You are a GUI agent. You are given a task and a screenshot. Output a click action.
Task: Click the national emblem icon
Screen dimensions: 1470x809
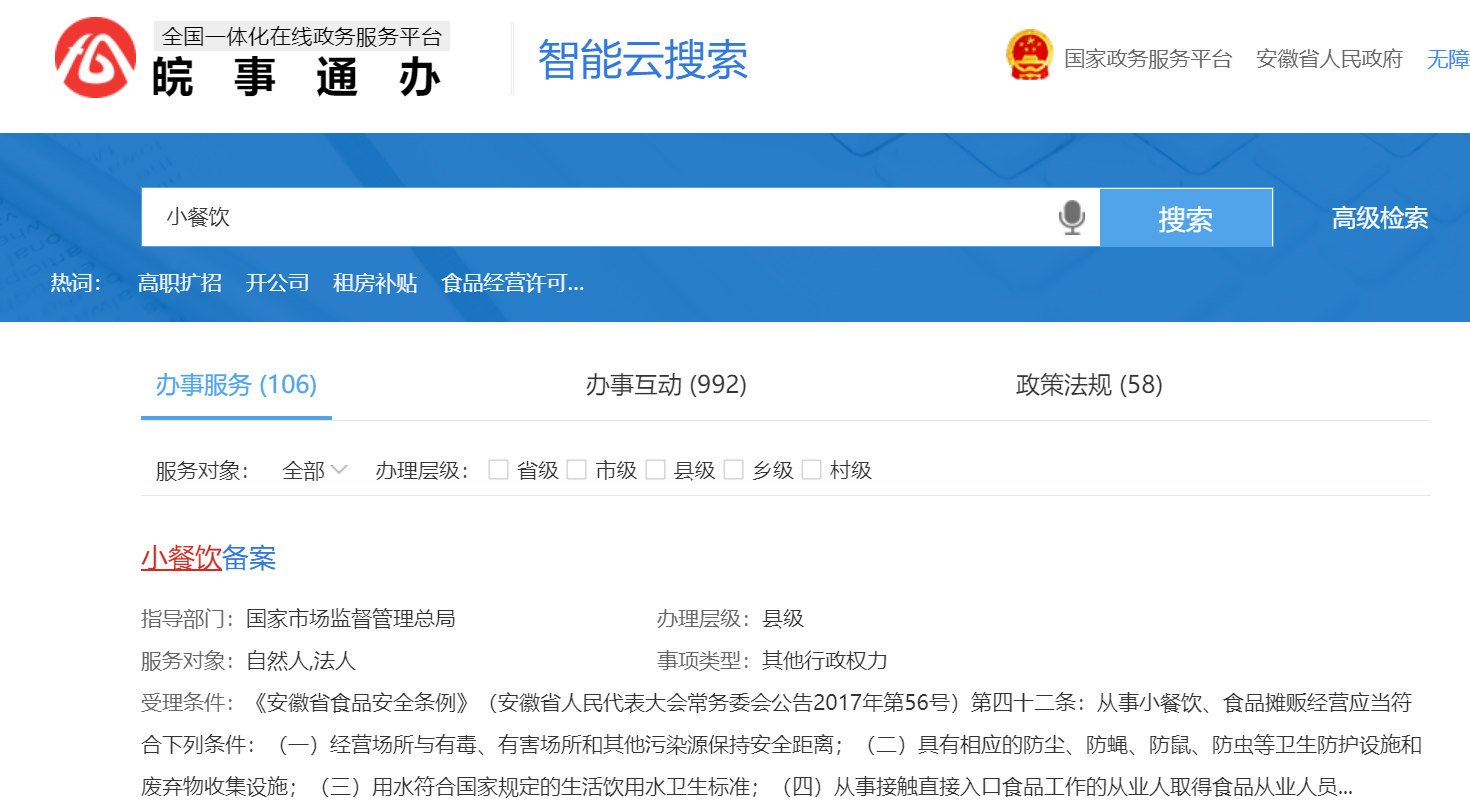[1029, 56]
